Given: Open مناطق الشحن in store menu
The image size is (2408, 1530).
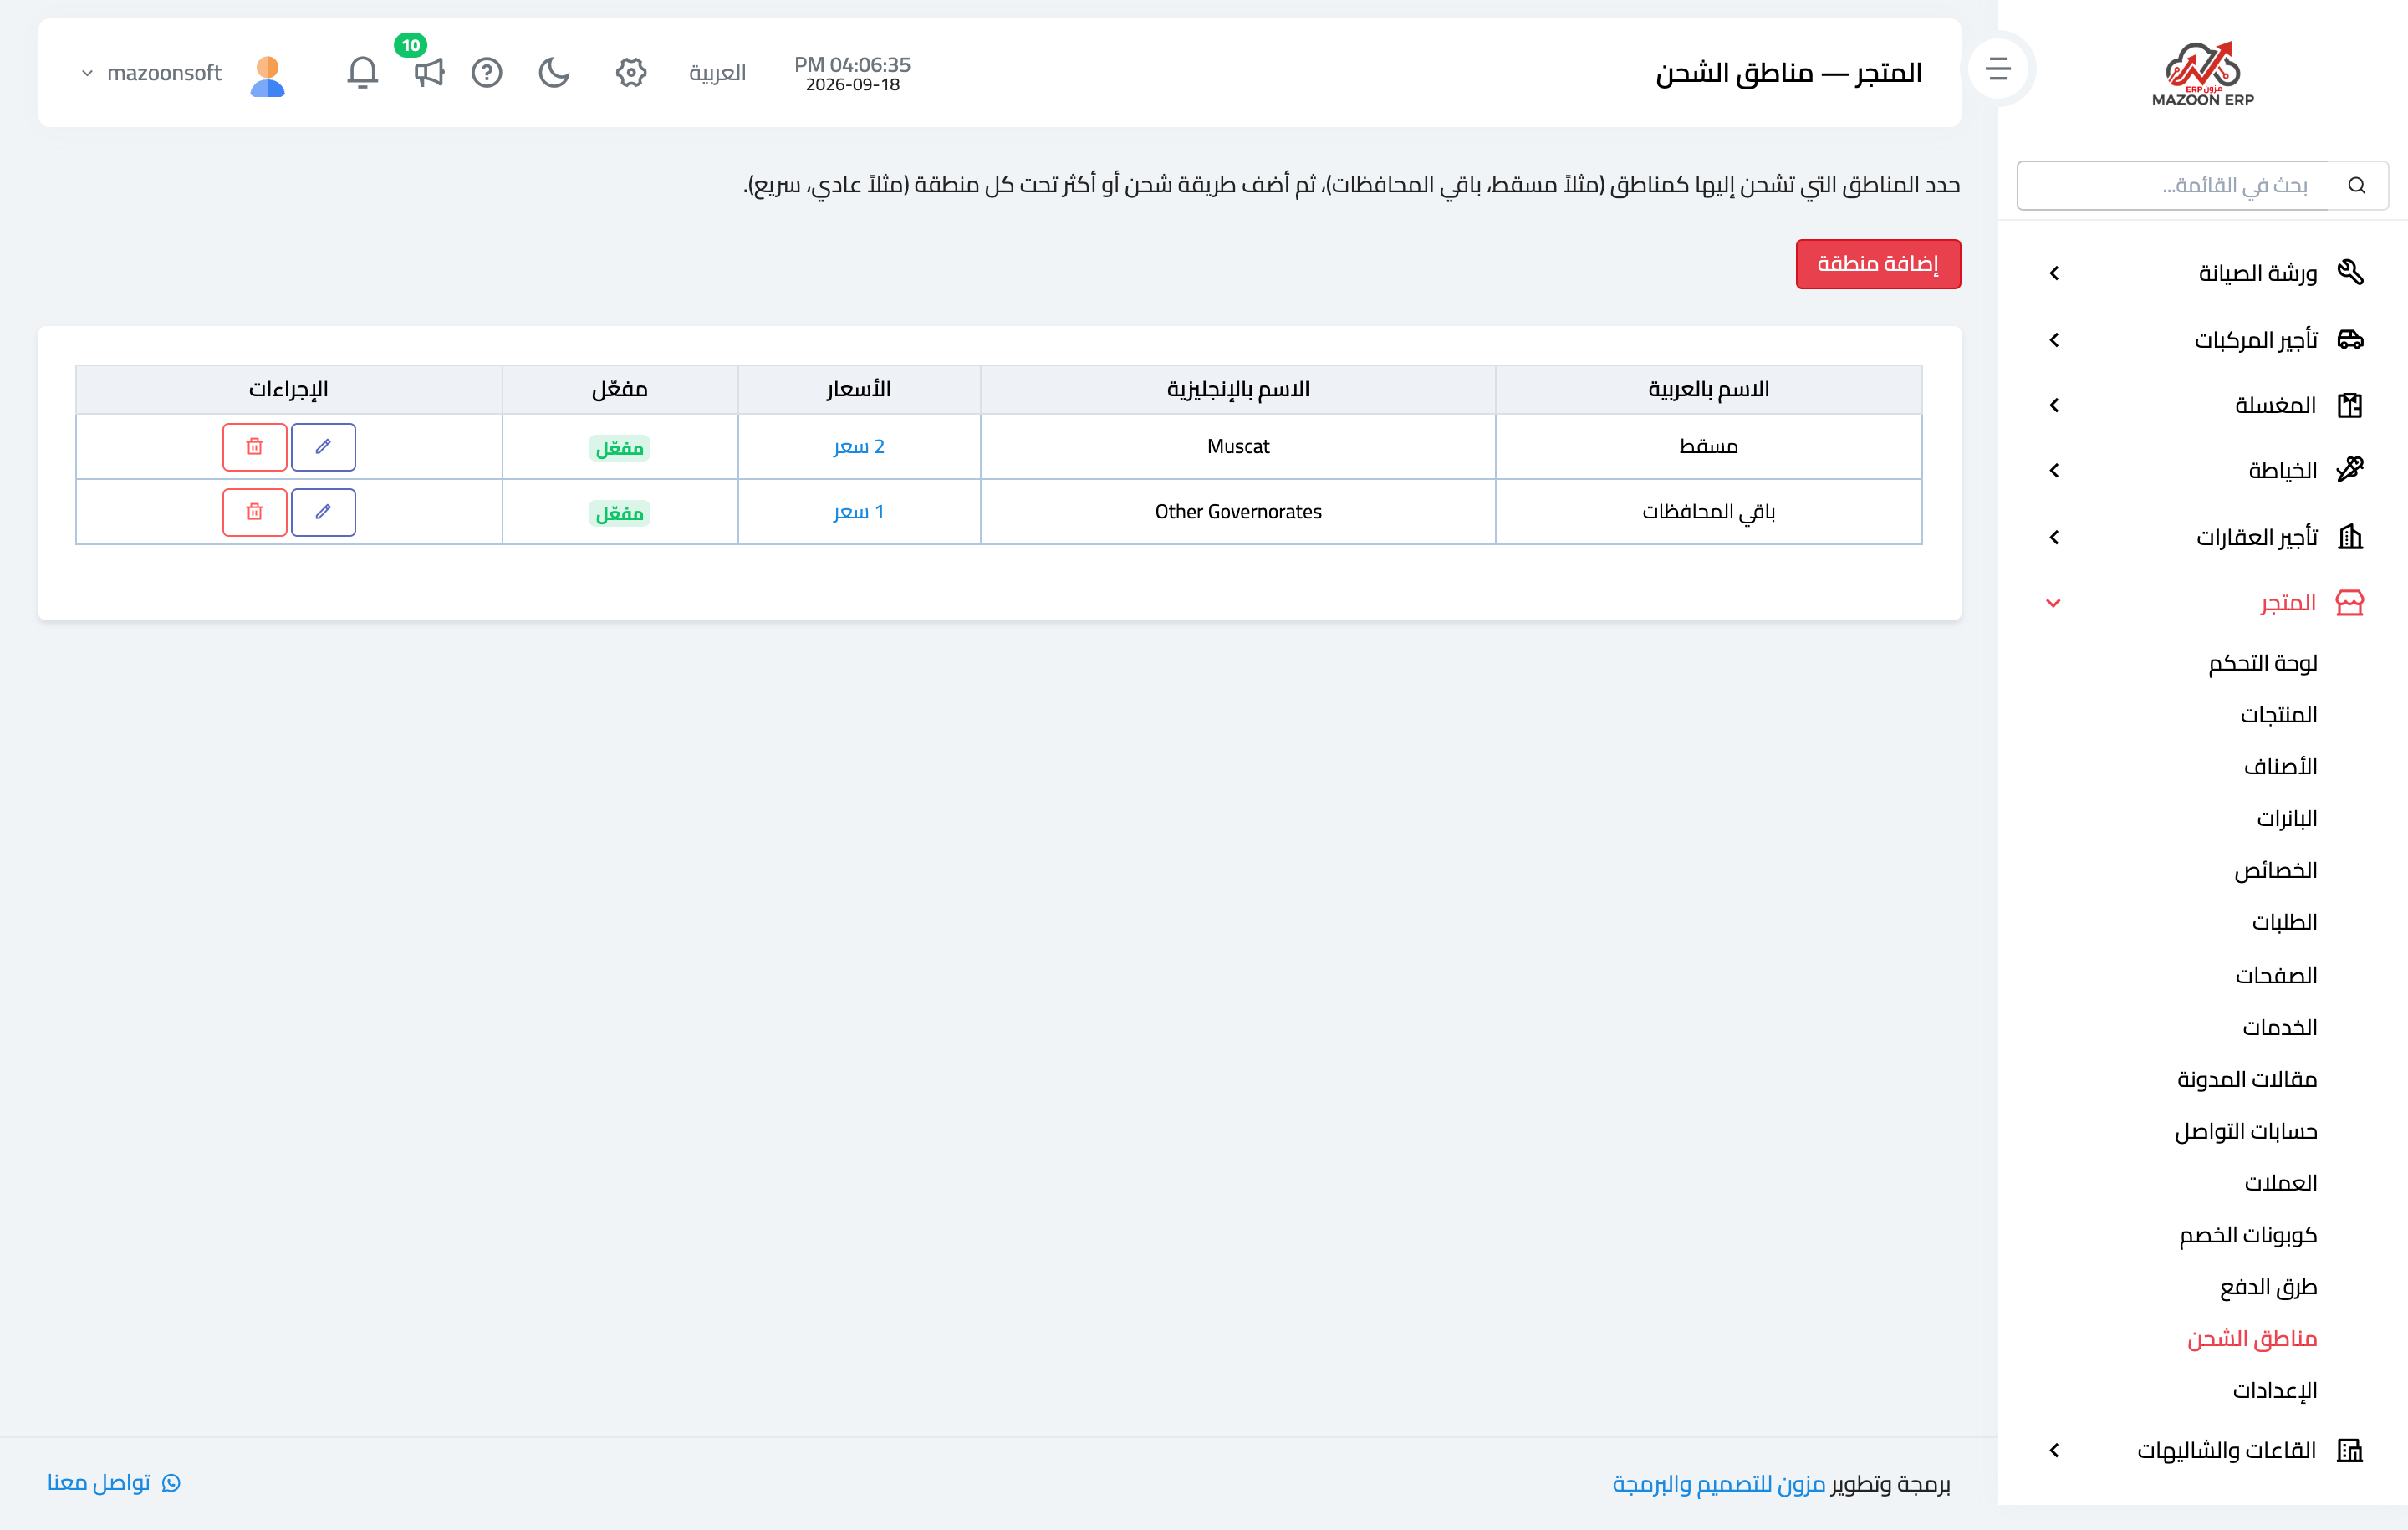Looking at the screenshot, I should (x=2253, y=1339).
